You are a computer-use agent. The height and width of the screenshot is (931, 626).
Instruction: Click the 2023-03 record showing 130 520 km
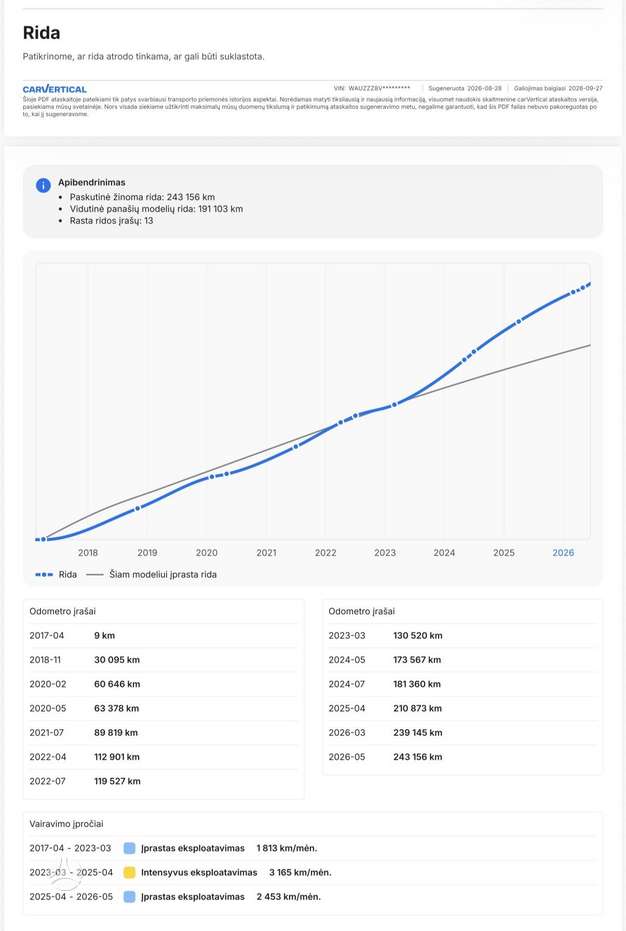462,635
